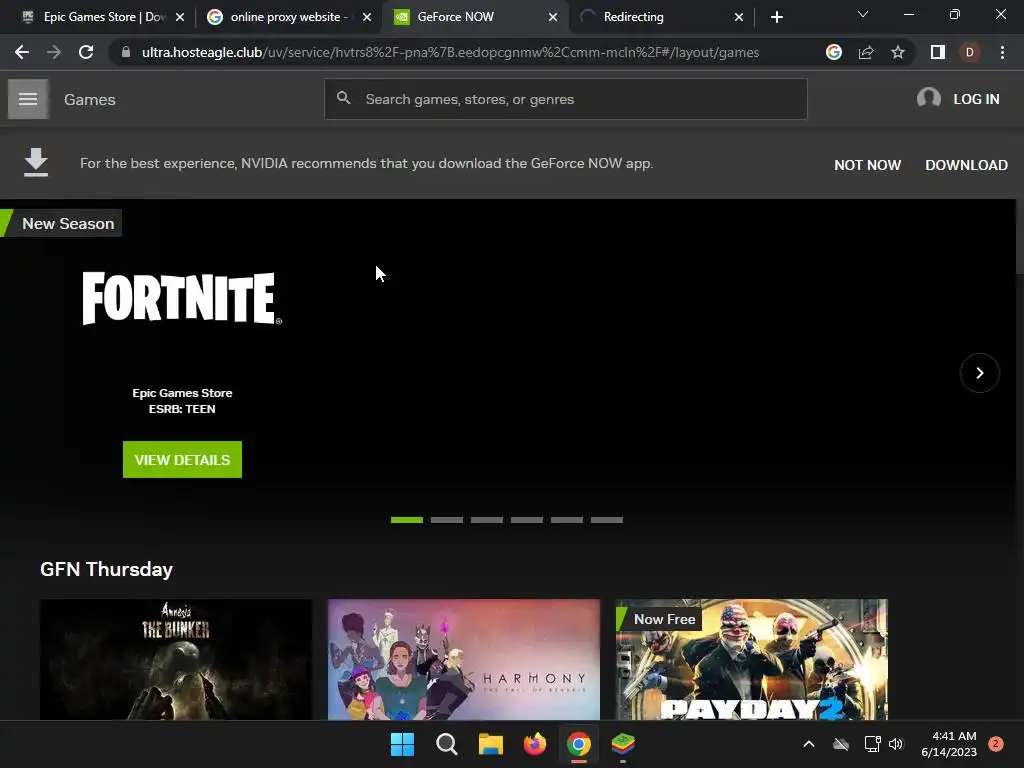
Task: Jump to the last carousel slide indicator
Action: tap(607, 520)
